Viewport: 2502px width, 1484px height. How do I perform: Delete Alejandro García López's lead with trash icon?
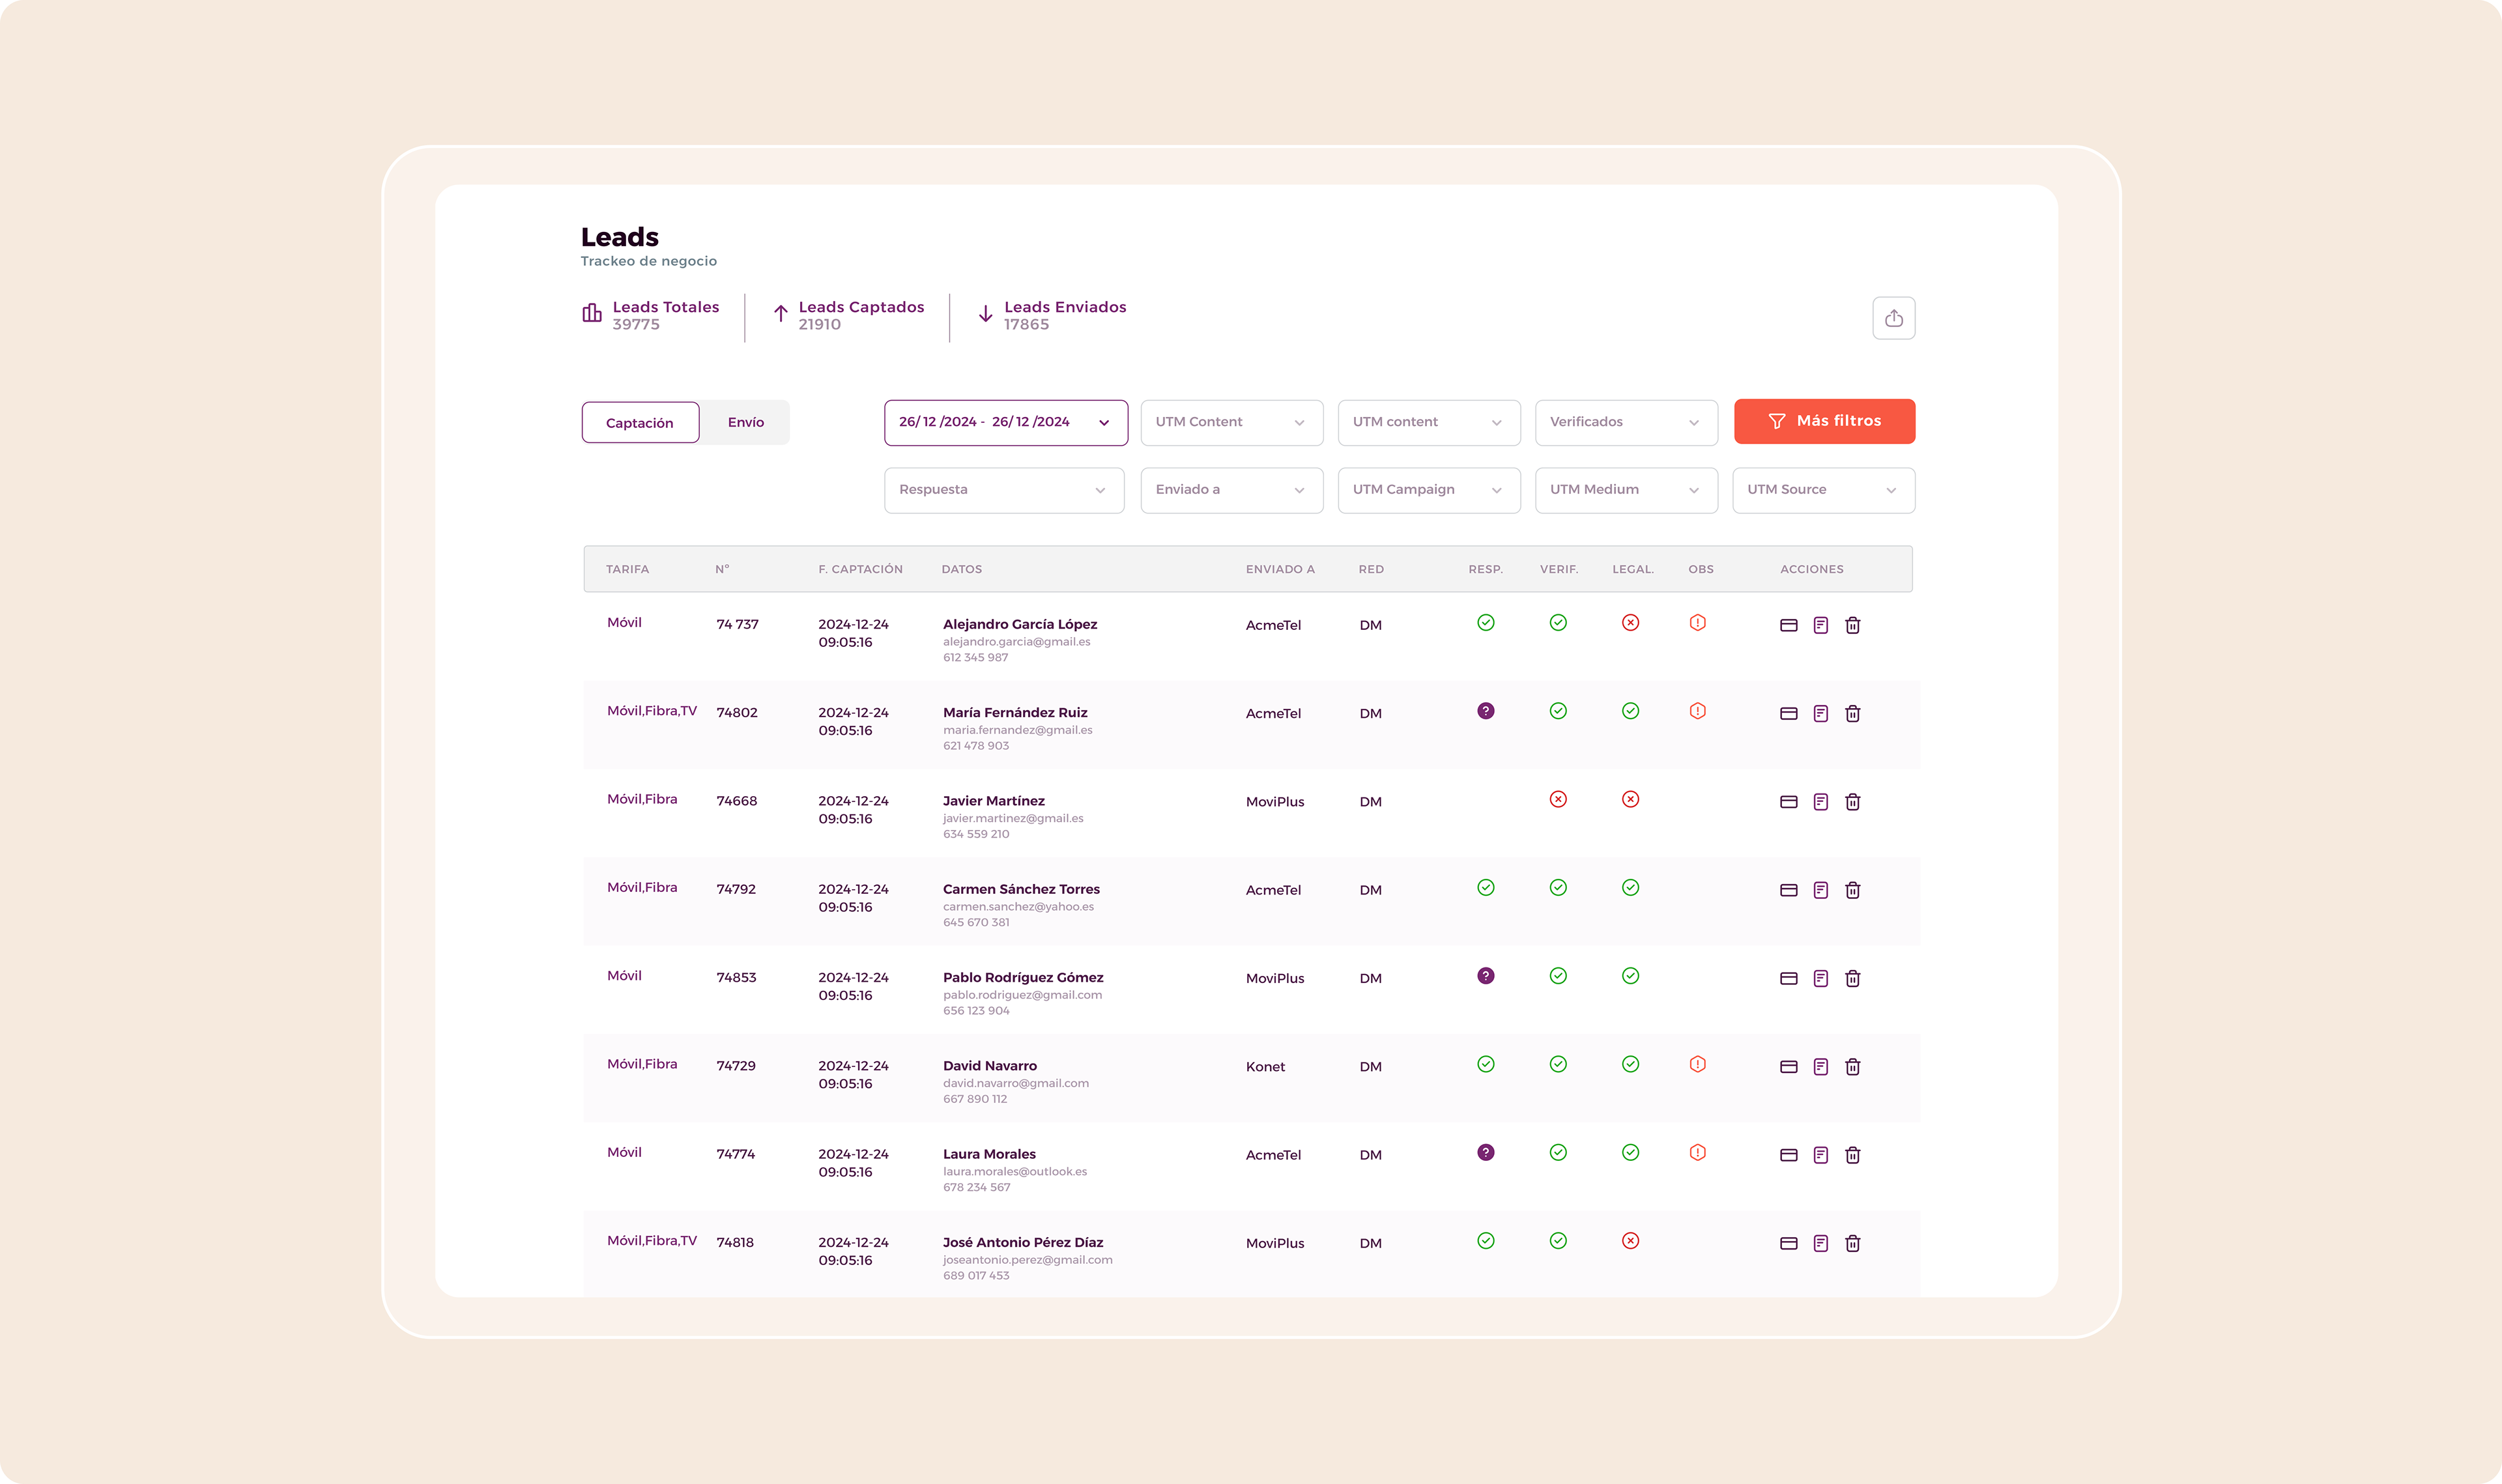point(1852,625)
